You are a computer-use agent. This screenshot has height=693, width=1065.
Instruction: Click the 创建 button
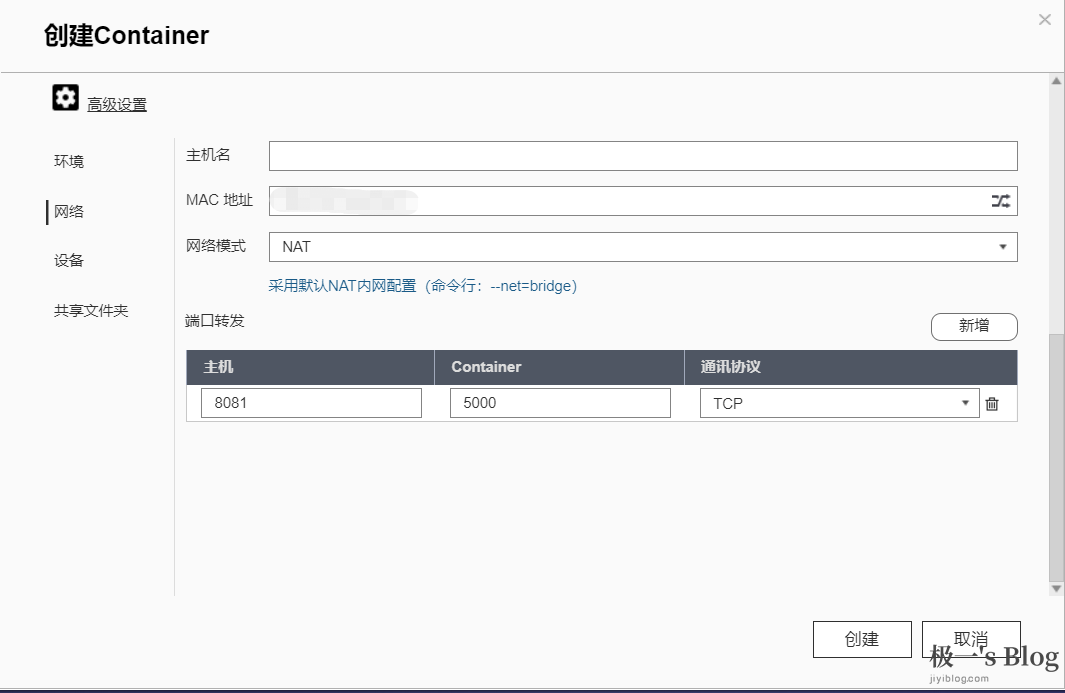click(862, 639)
